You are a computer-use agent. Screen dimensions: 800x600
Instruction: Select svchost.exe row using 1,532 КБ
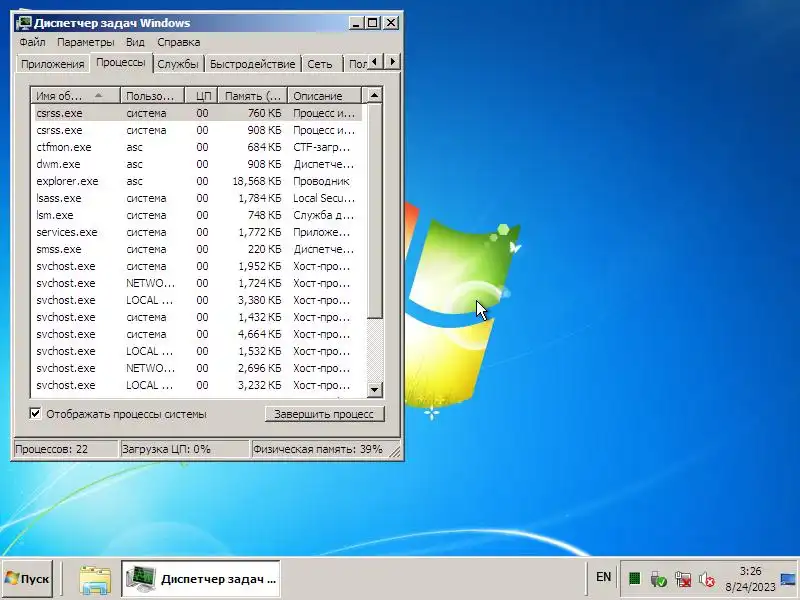pos(198,351)
